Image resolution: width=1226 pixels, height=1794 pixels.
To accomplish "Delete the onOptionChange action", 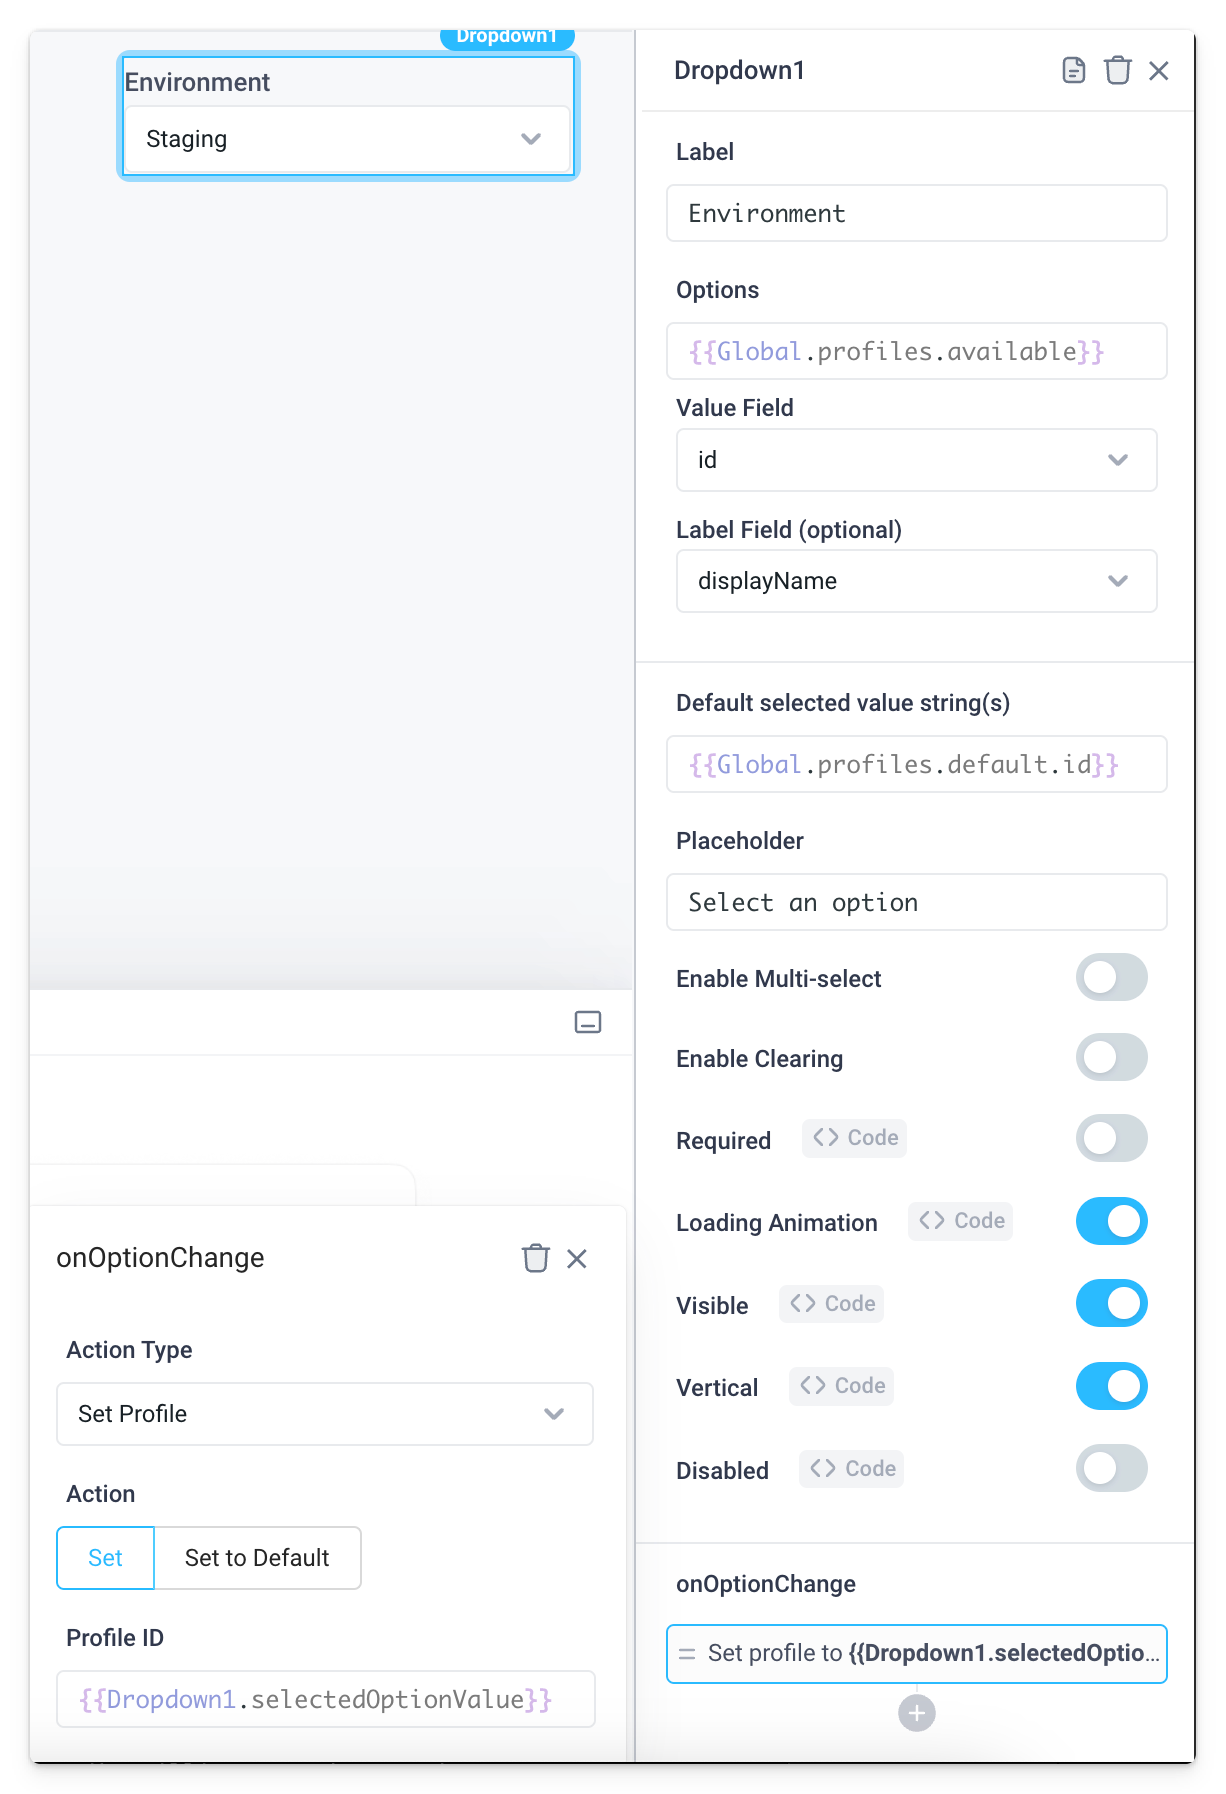I will (537, 1258).
